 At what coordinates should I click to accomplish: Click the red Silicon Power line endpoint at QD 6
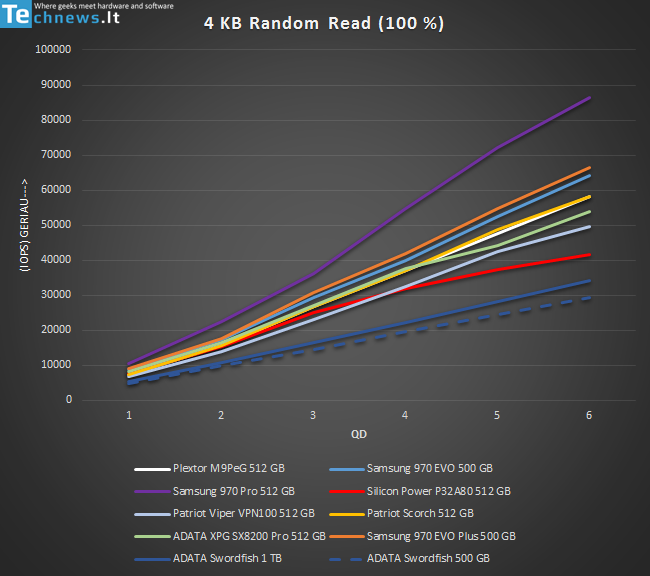(589, 255)
